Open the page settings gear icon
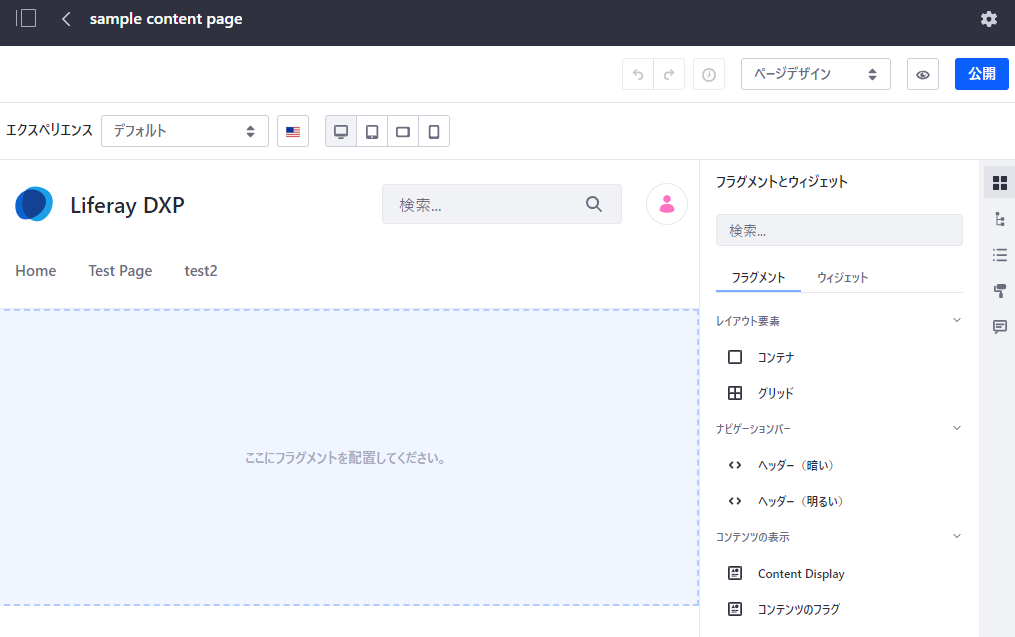The image size is (1015, 637). point(988,19)
